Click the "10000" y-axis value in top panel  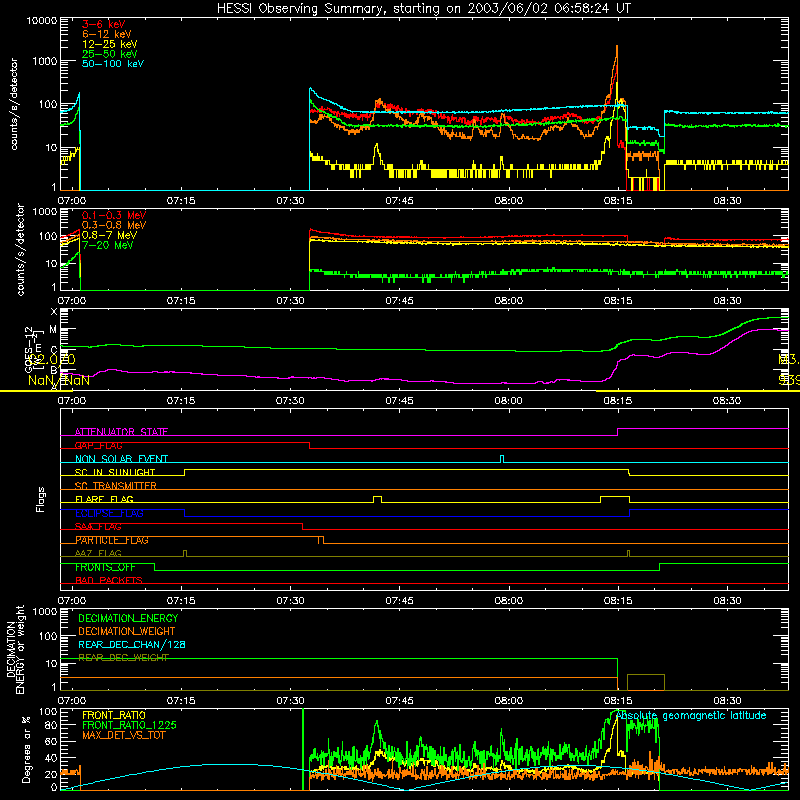[42, 21]
